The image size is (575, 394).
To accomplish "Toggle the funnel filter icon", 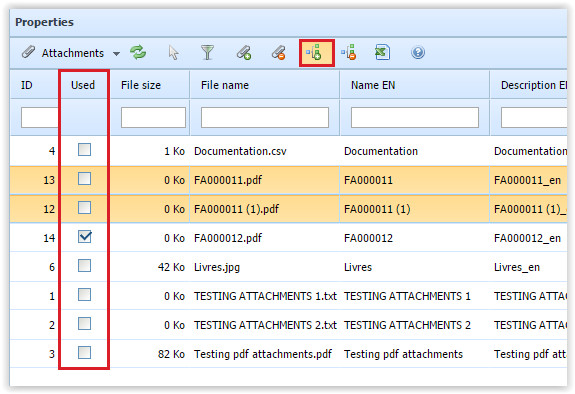I will coord(208,52).
